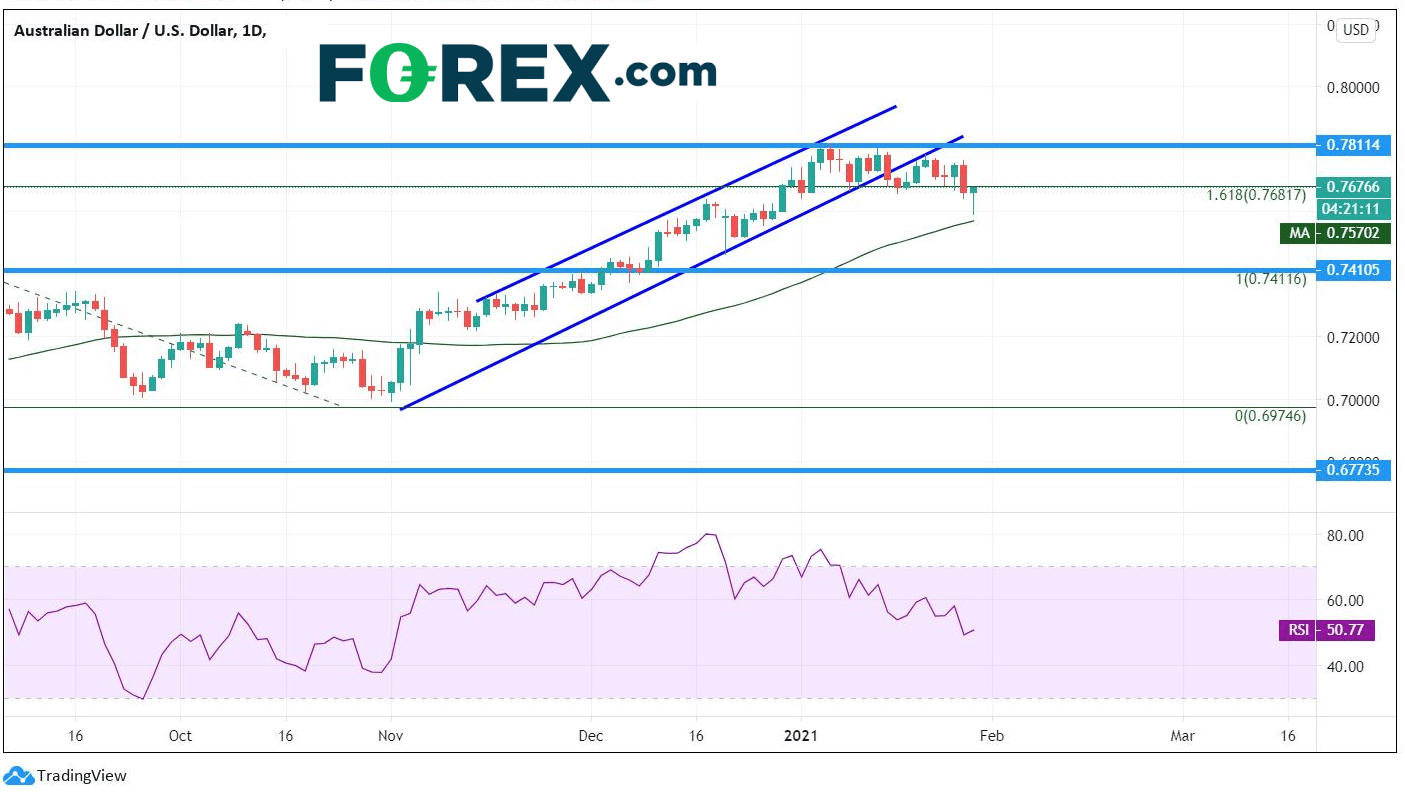Image resolution: width=1405 pixels, height=799 pixels.
Task: Click the 0(0.69746) Fibonacci level text
Action: (1270, 416)
